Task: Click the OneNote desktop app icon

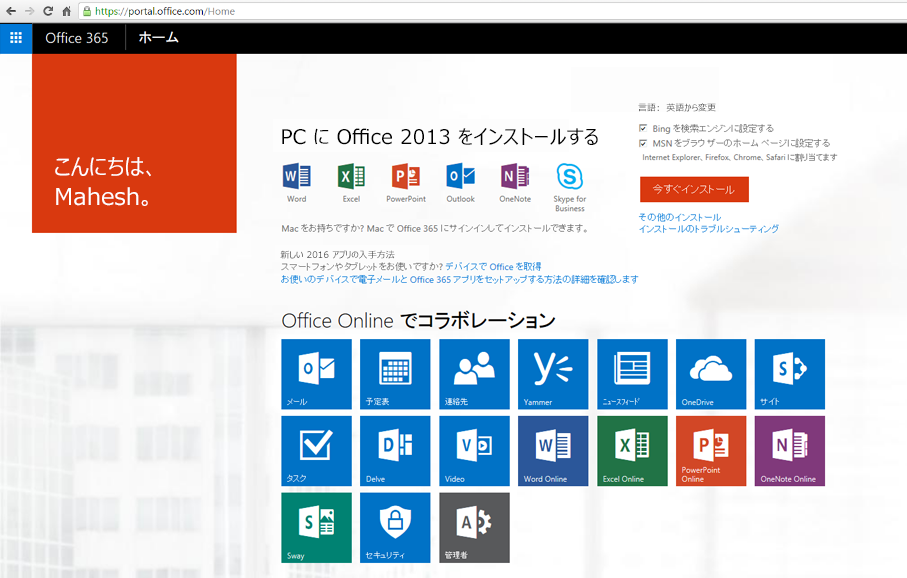Action: (x=515, y=176)
